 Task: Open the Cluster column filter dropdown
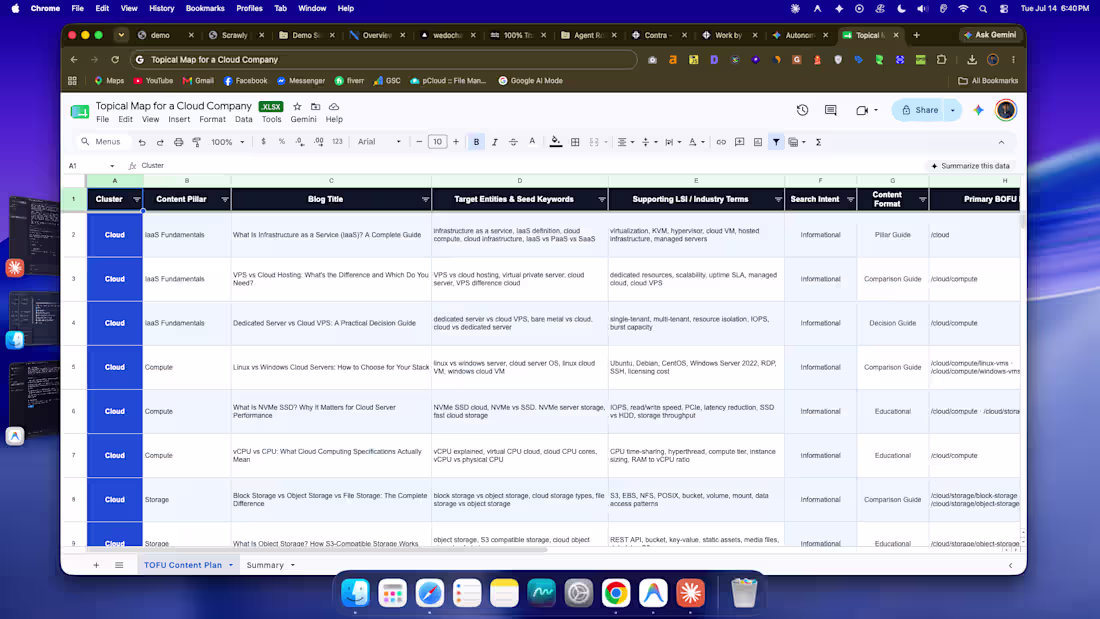(x=137, y=199)
